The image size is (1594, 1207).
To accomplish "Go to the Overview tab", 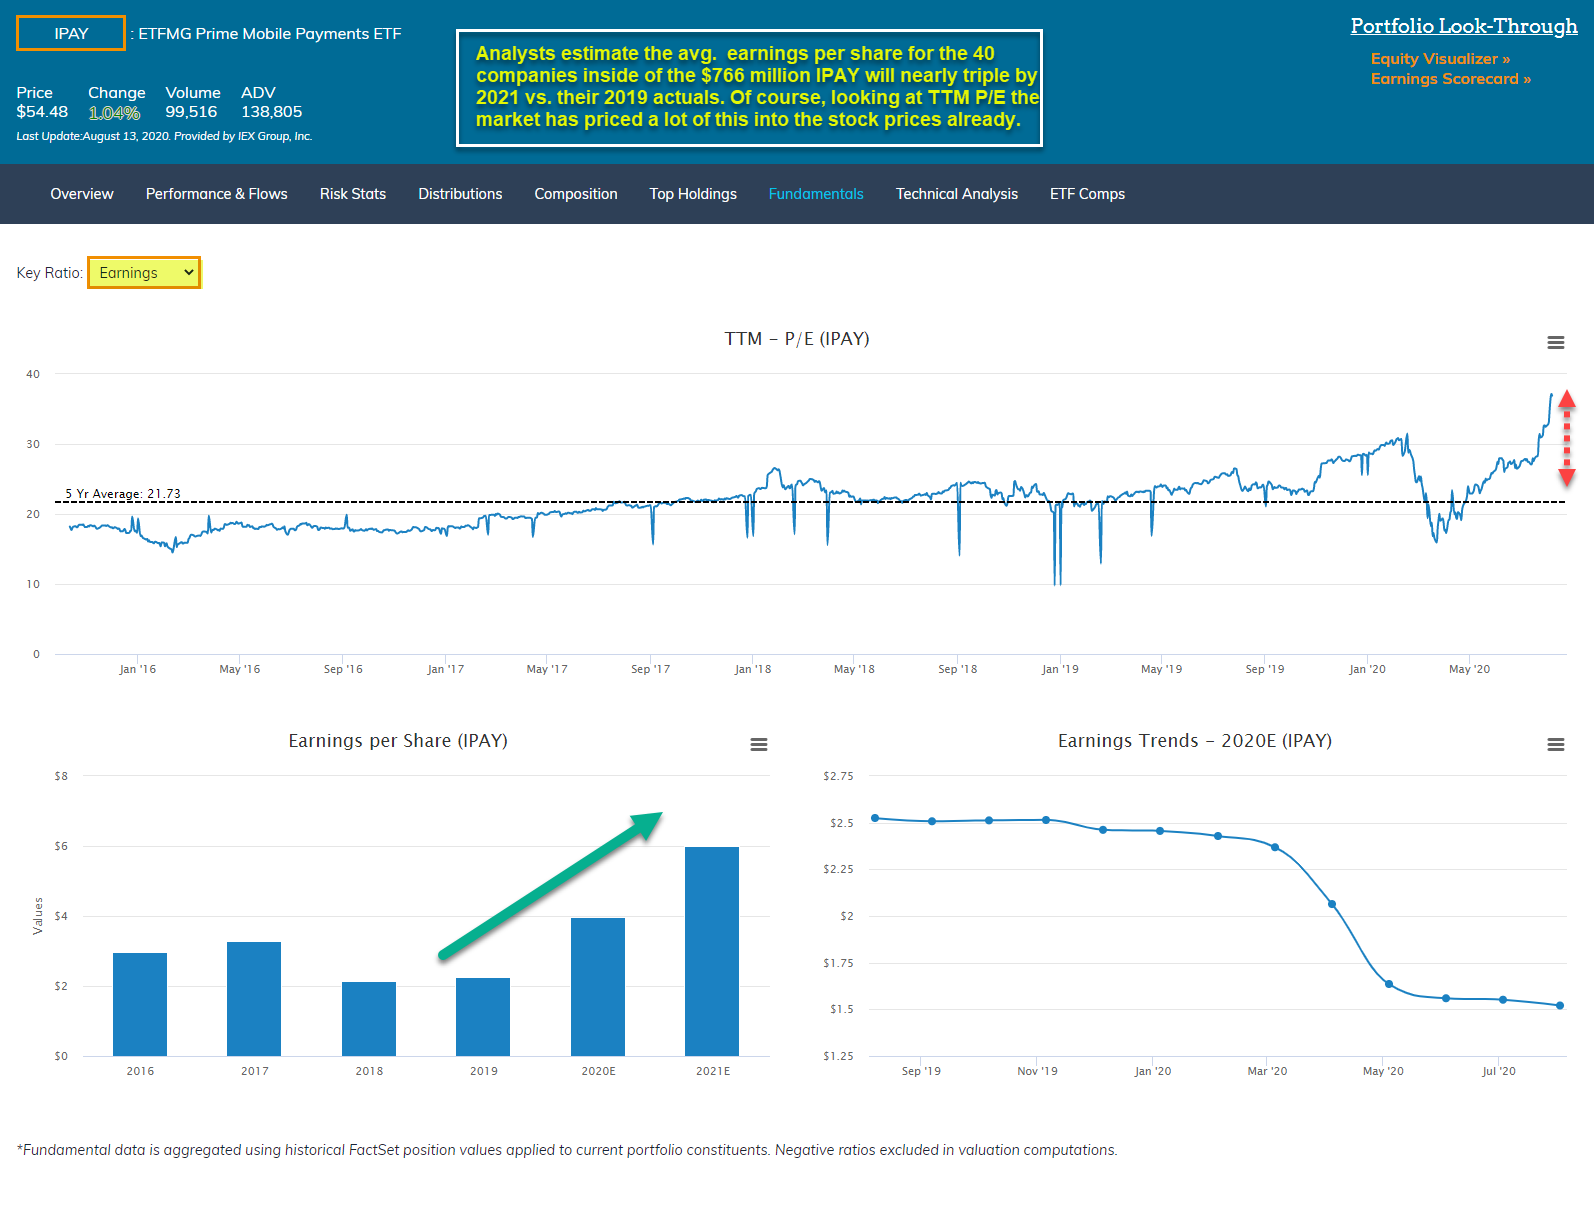I will point(82,194).
